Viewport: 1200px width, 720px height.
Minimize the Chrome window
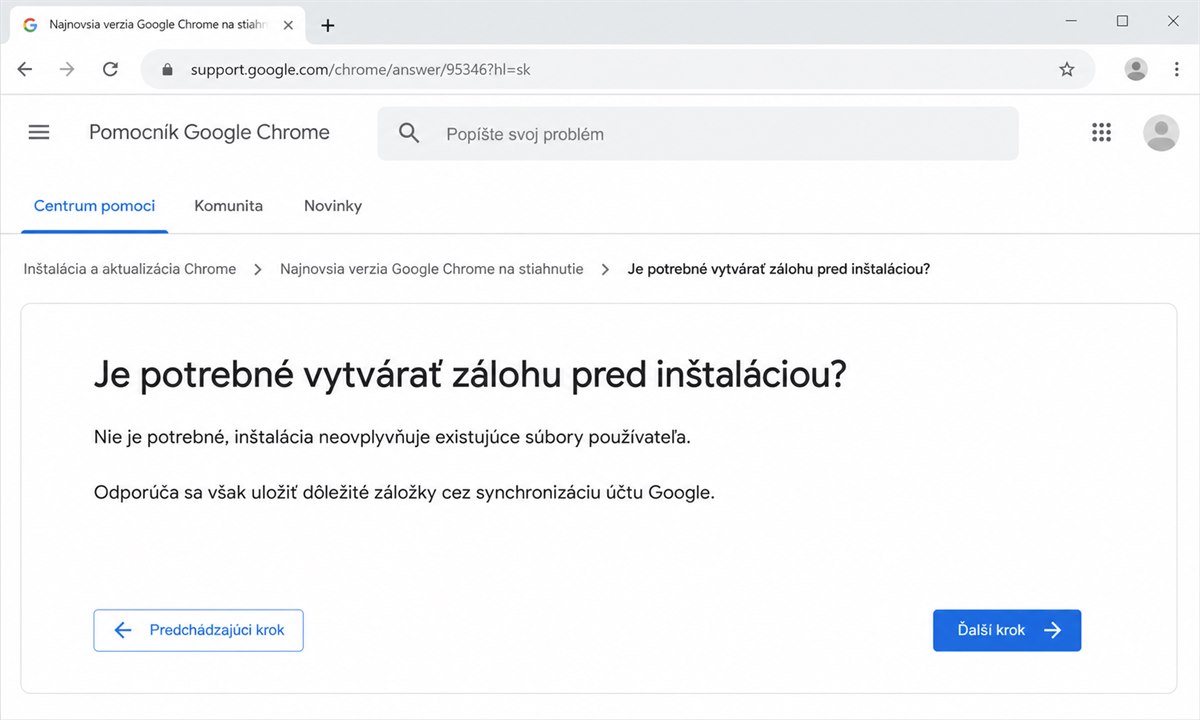coord(1071,21)
